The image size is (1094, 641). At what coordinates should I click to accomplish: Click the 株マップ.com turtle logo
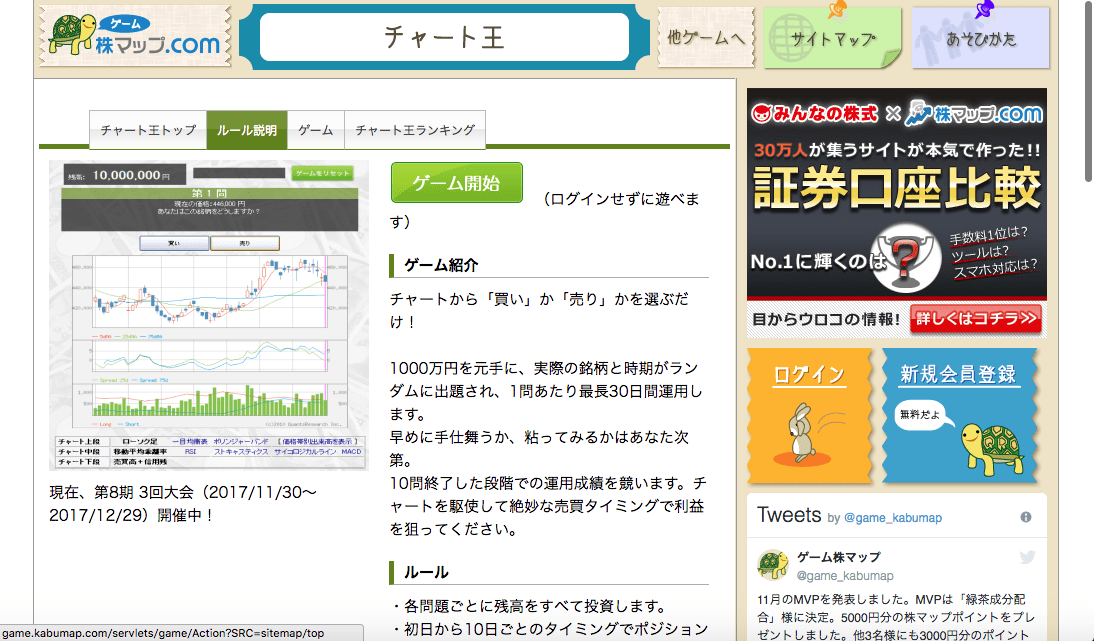click(x=133, y=37)
